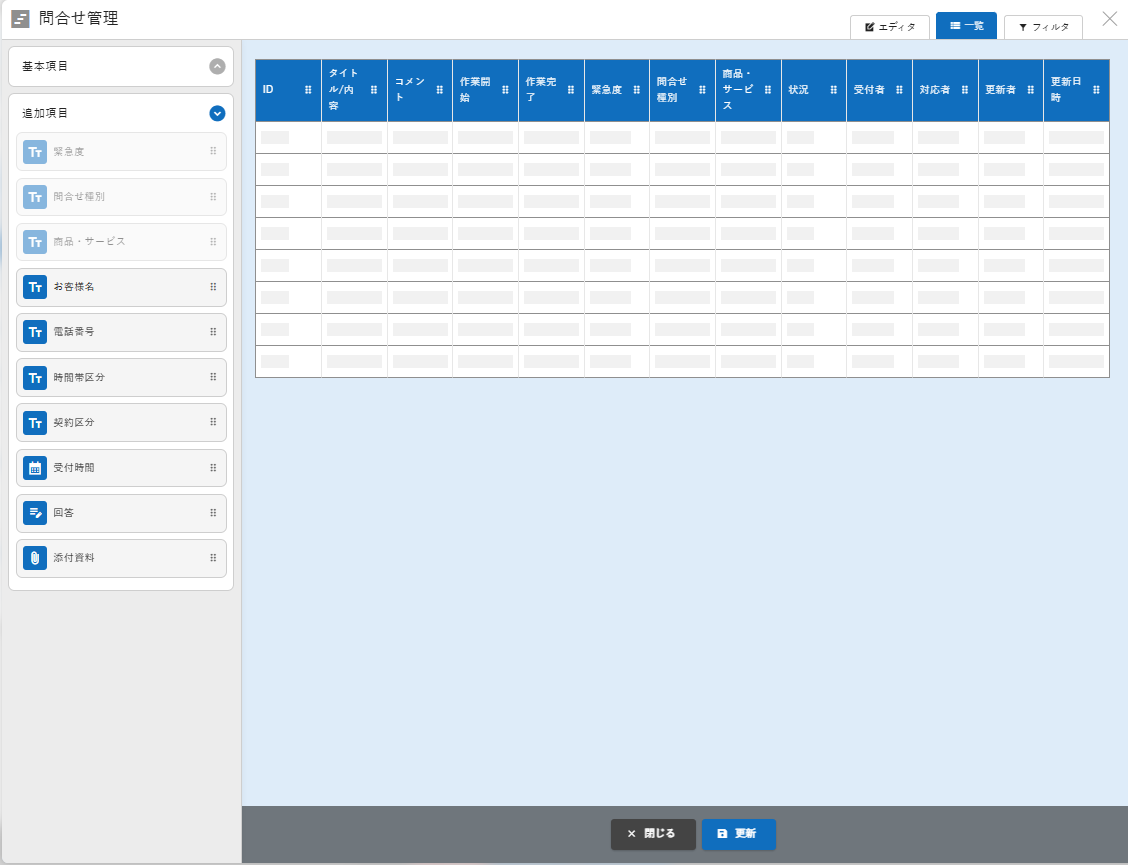Click the grip icon in 更新日時 column header

1096,90
